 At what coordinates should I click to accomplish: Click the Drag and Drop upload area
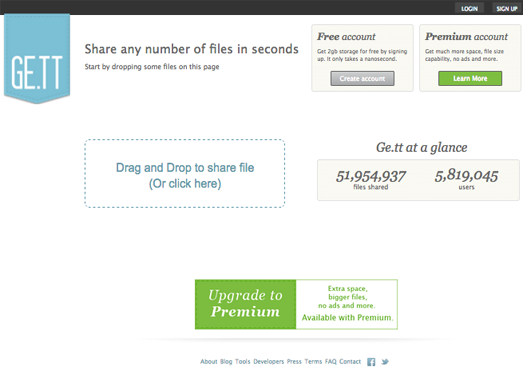[x=185, y=173]
